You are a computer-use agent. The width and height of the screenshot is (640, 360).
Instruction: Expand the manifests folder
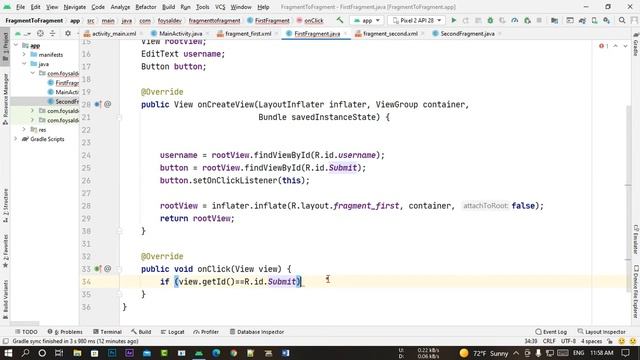coord(24,54)
